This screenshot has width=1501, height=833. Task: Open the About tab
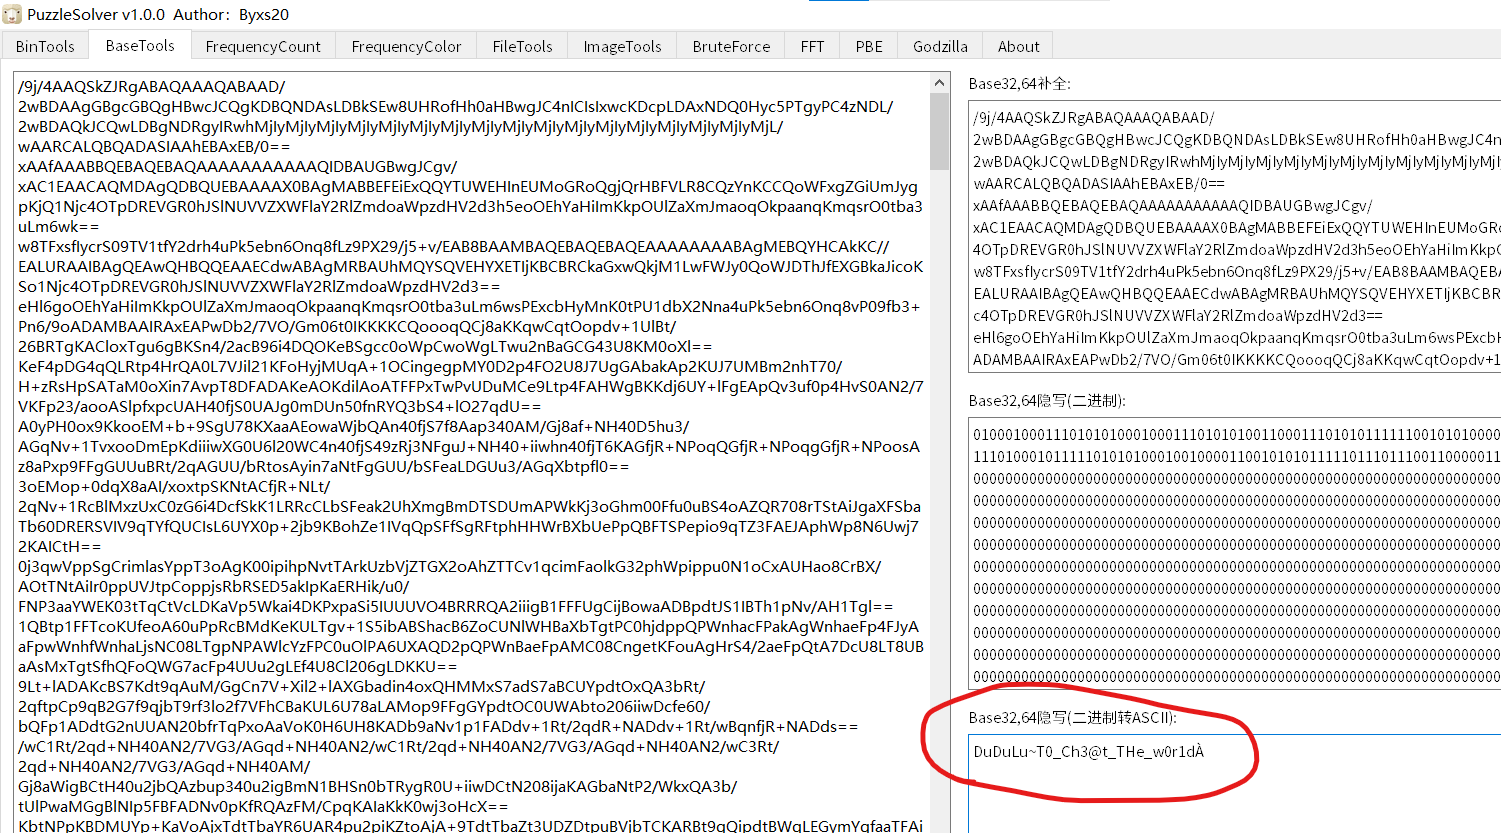(1018, 46)
